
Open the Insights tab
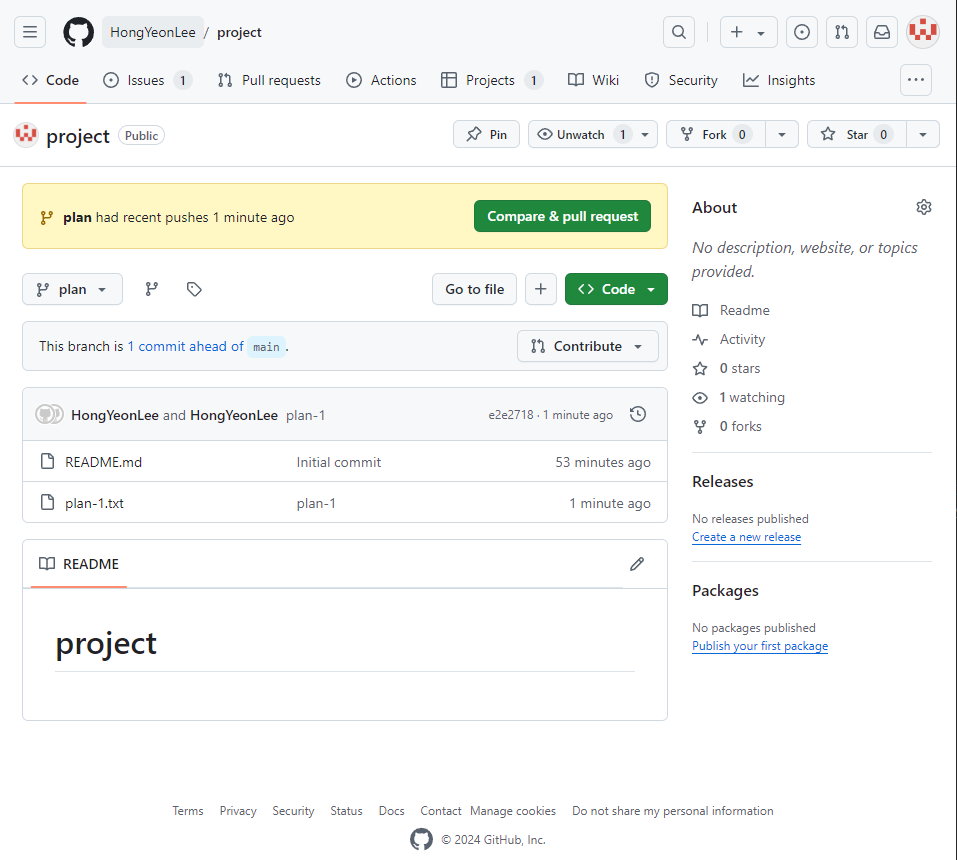779,80
